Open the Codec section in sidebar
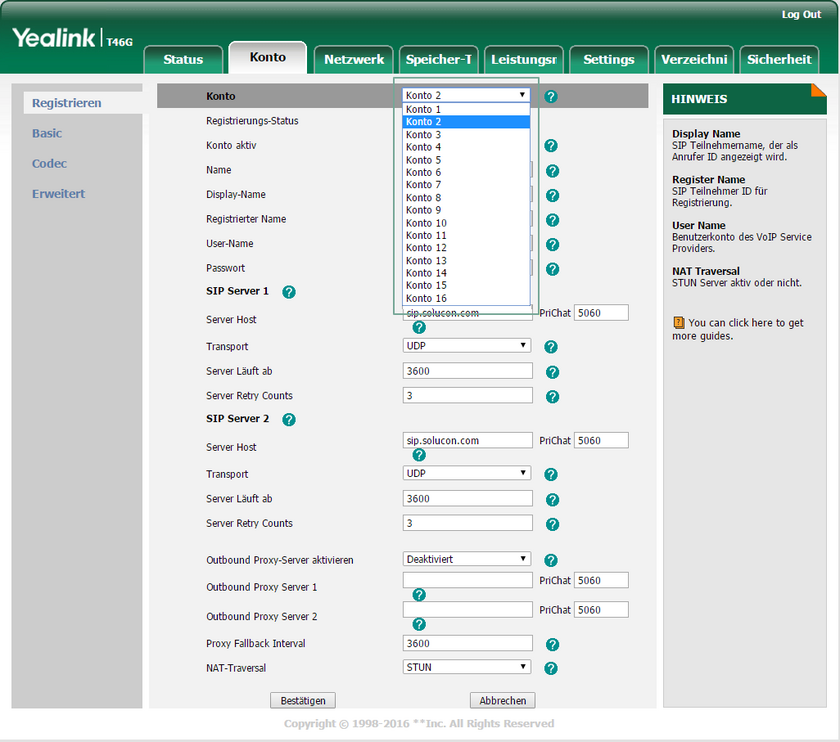The image size is (840, 742). [49, 163]
